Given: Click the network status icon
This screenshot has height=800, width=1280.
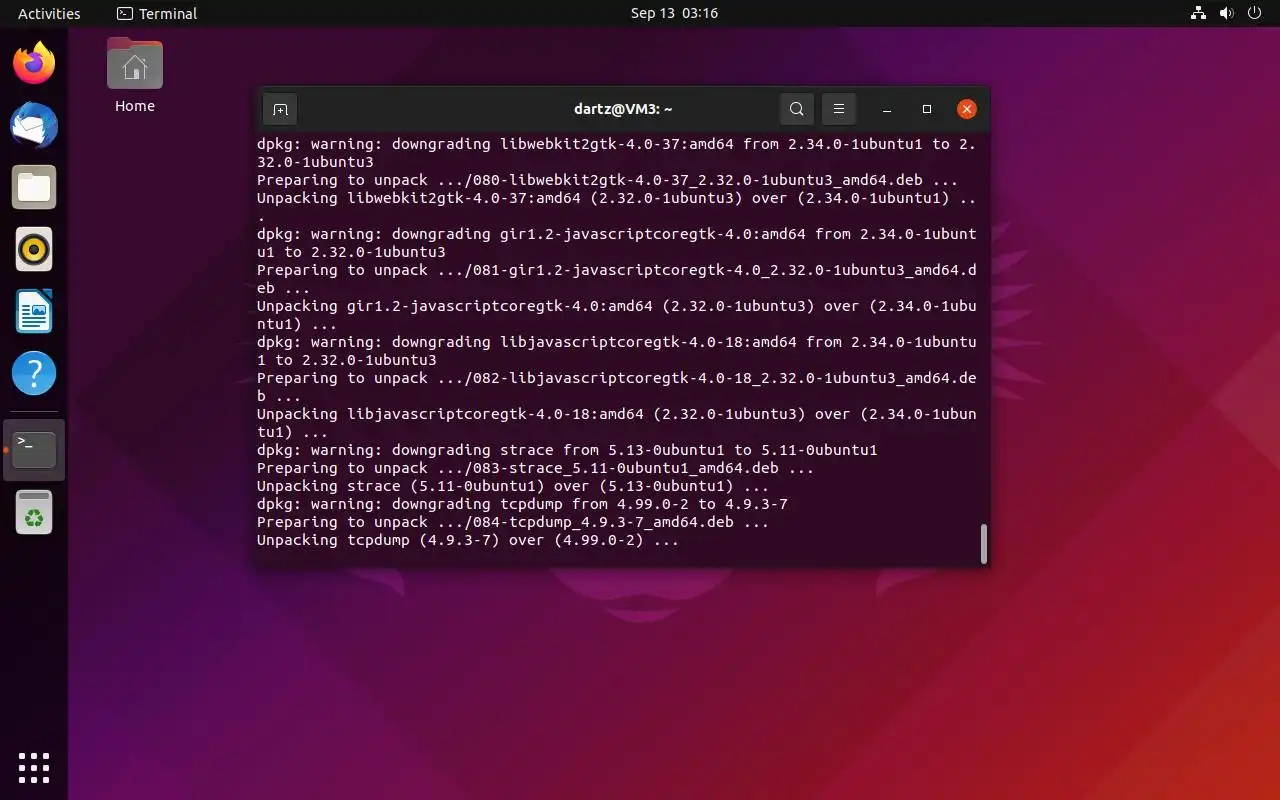Looking at the screenshot, I should click(1199, 14).
